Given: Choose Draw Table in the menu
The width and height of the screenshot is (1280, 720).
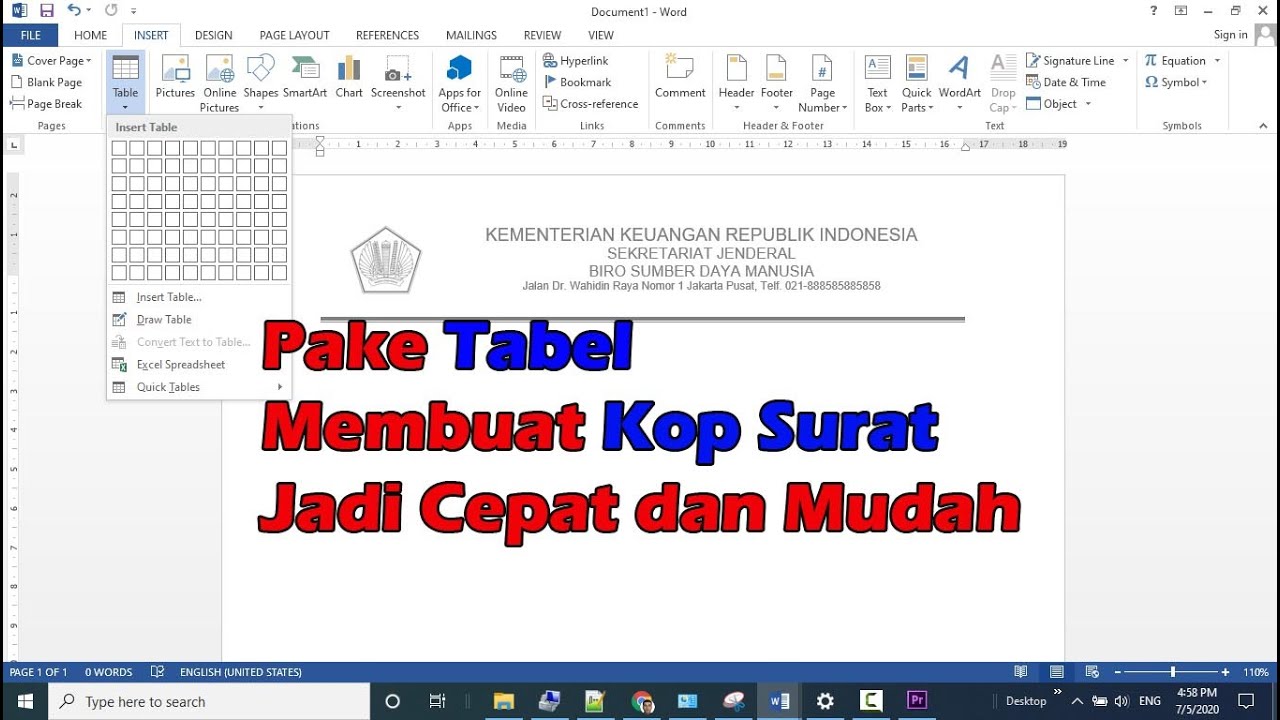Looking at the screenshot, I should tap(164, 320).
